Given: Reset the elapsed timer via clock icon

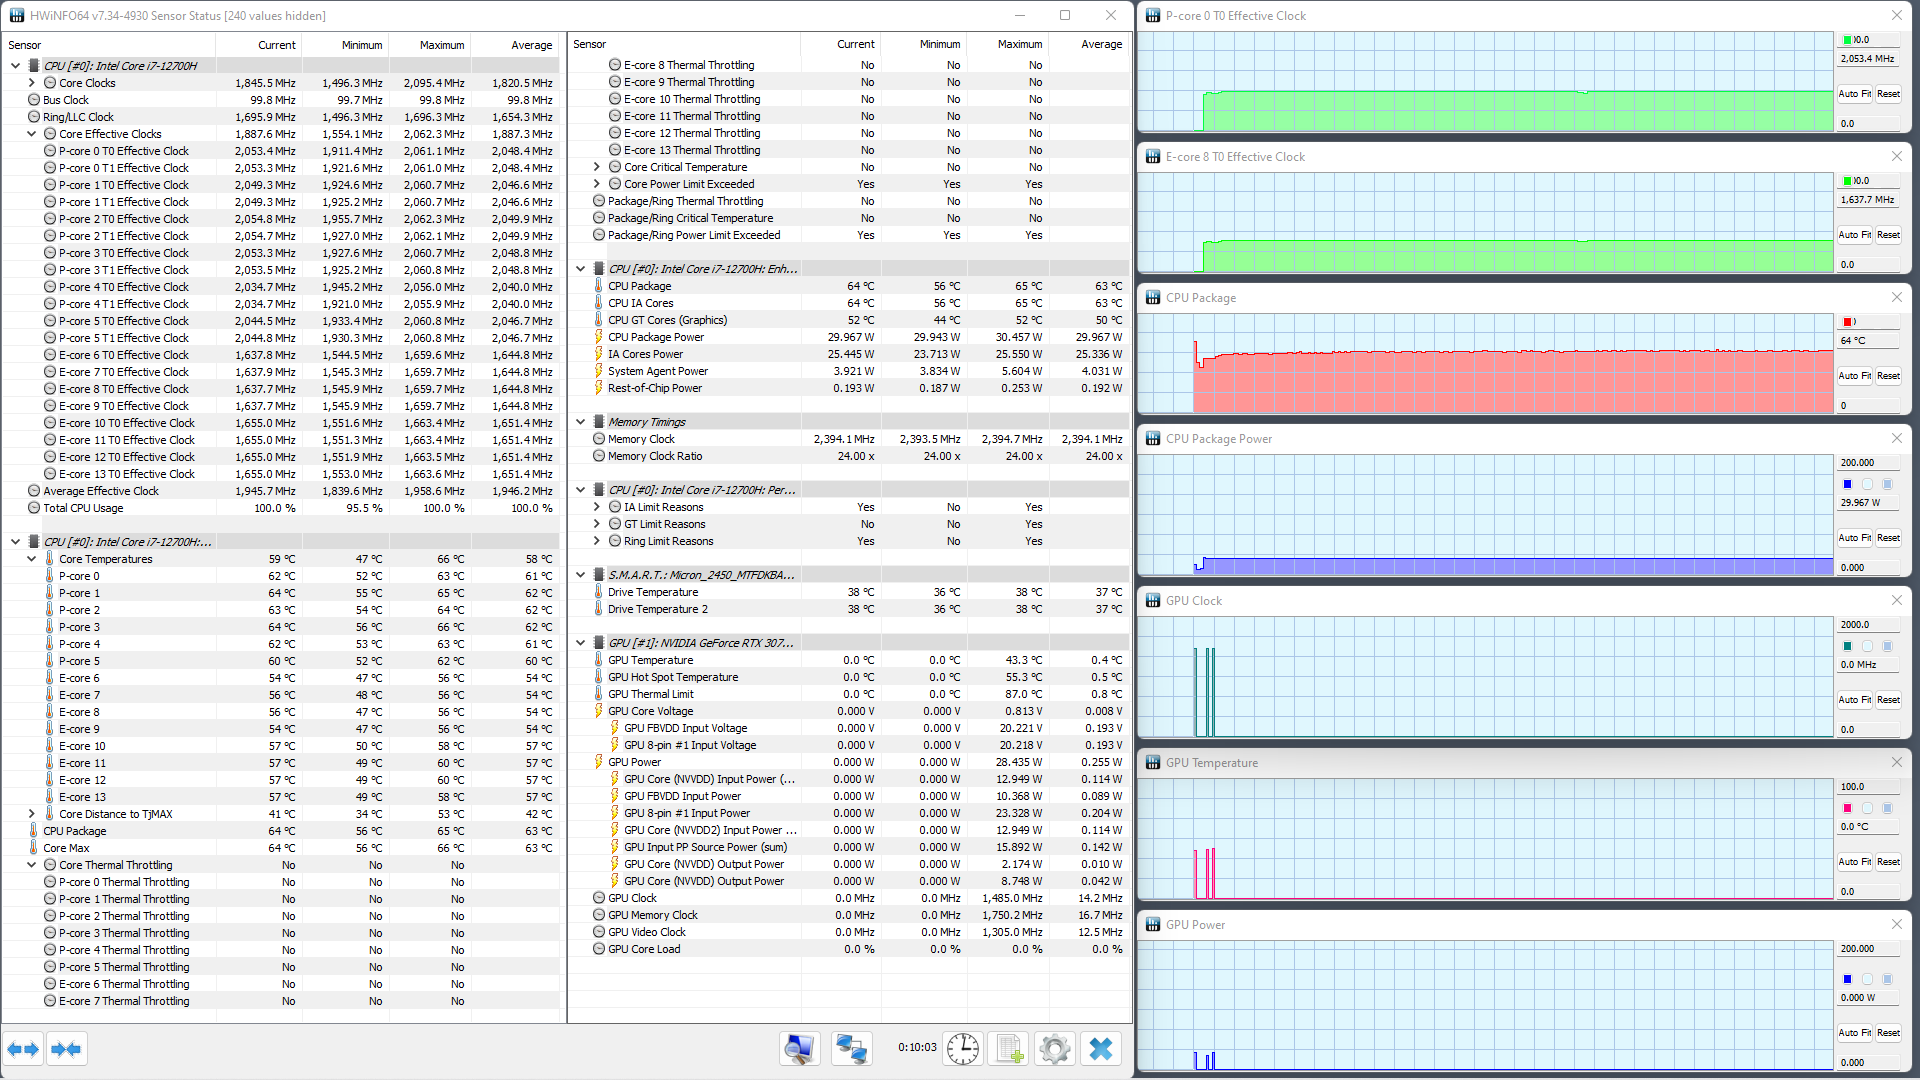Looking at the screenshot, I should pyautogui.click(x=963, y=1049).
